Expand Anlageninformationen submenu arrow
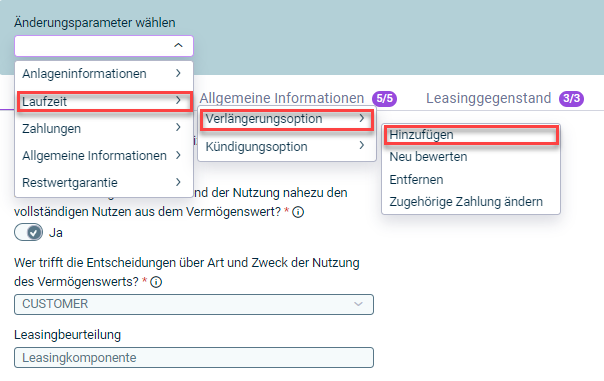 [178, 73]
